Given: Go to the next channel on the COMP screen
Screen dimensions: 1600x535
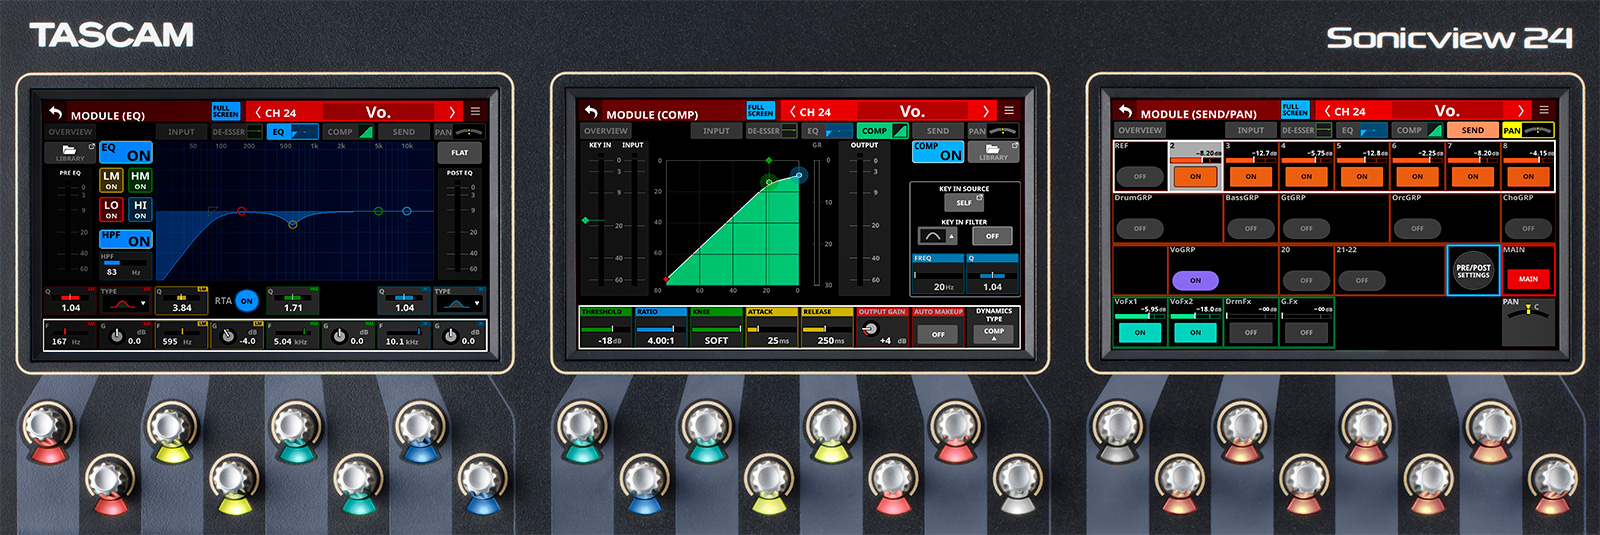Looking at the screenshot, I should pos(986,112).
